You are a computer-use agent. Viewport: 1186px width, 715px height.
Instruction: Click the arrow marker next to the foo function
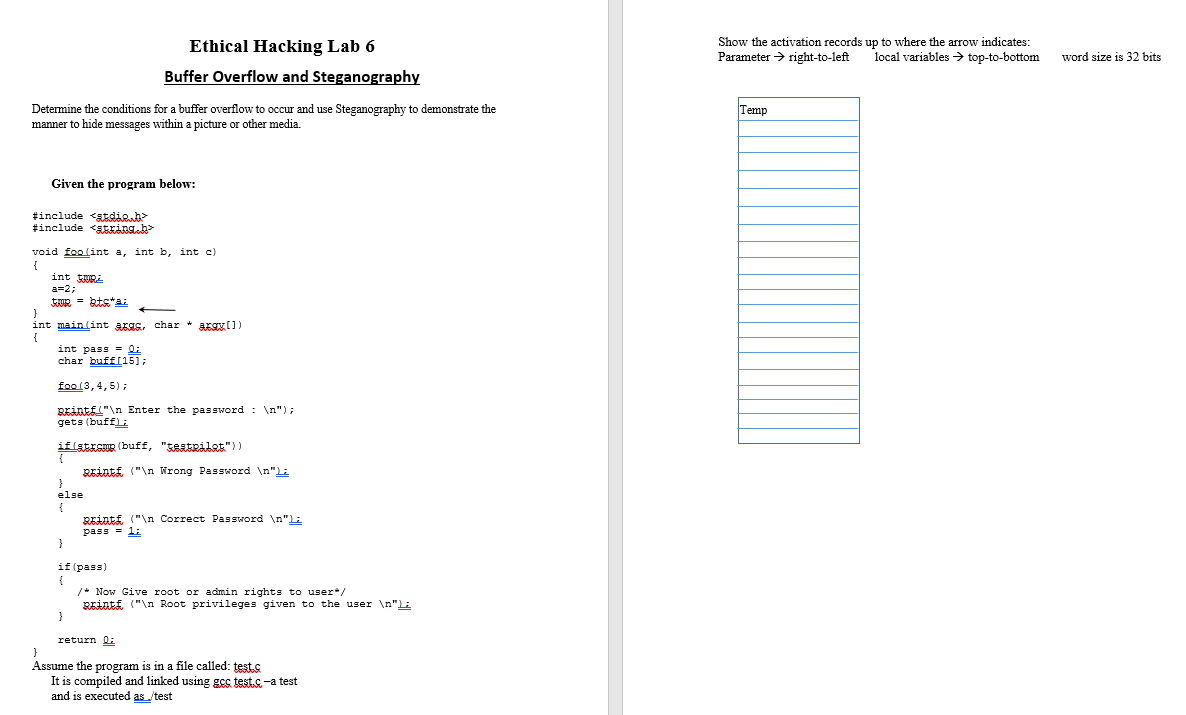(157, 311)
